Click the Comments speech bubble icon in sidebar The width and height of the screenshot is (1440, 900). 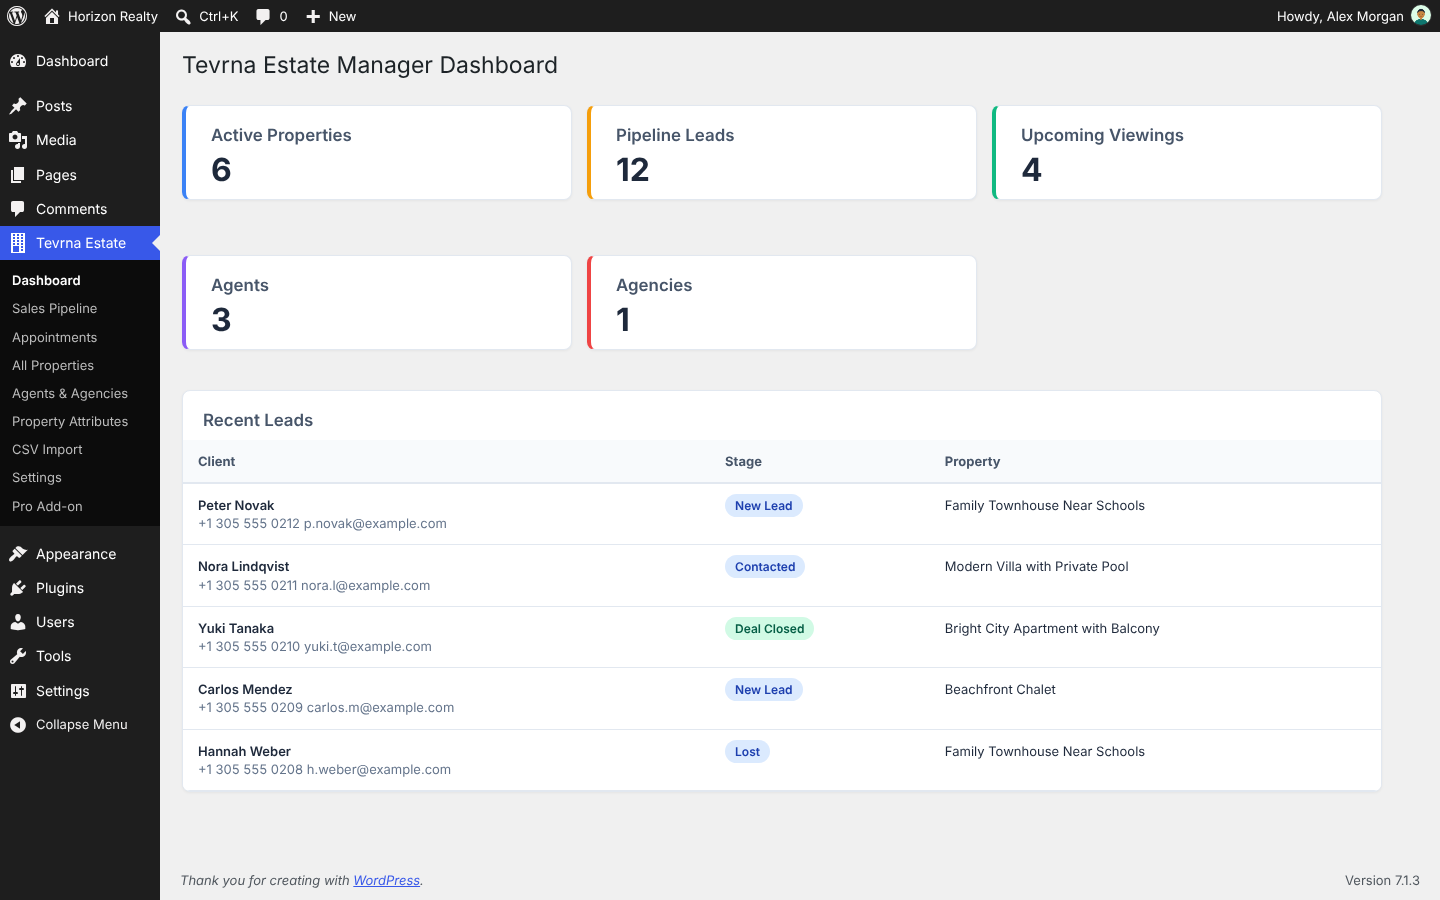18,209
